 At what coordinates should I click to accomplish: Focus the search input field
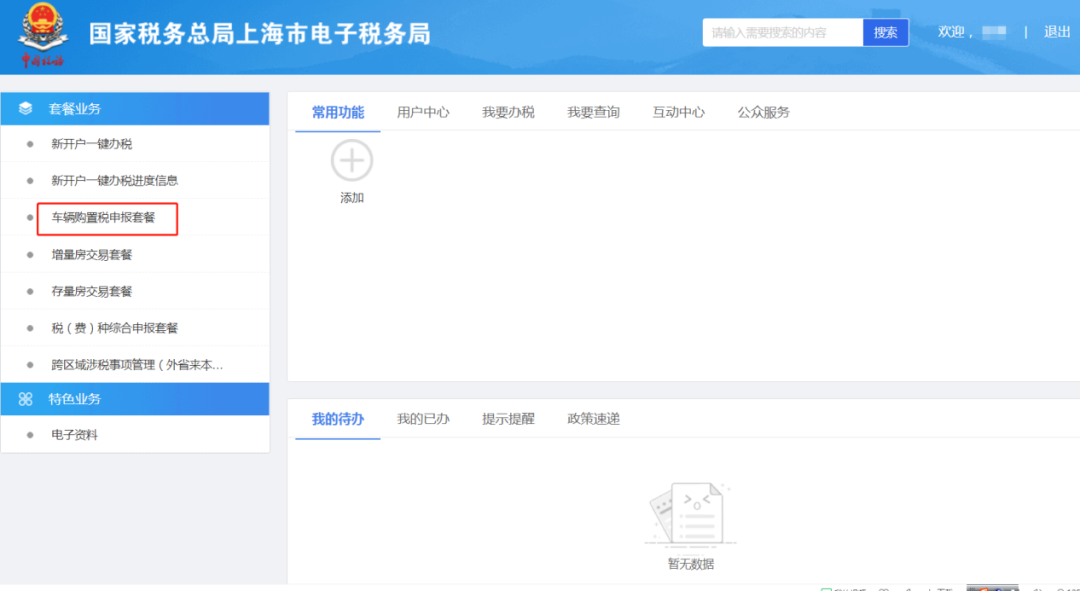tap(782, 33)
